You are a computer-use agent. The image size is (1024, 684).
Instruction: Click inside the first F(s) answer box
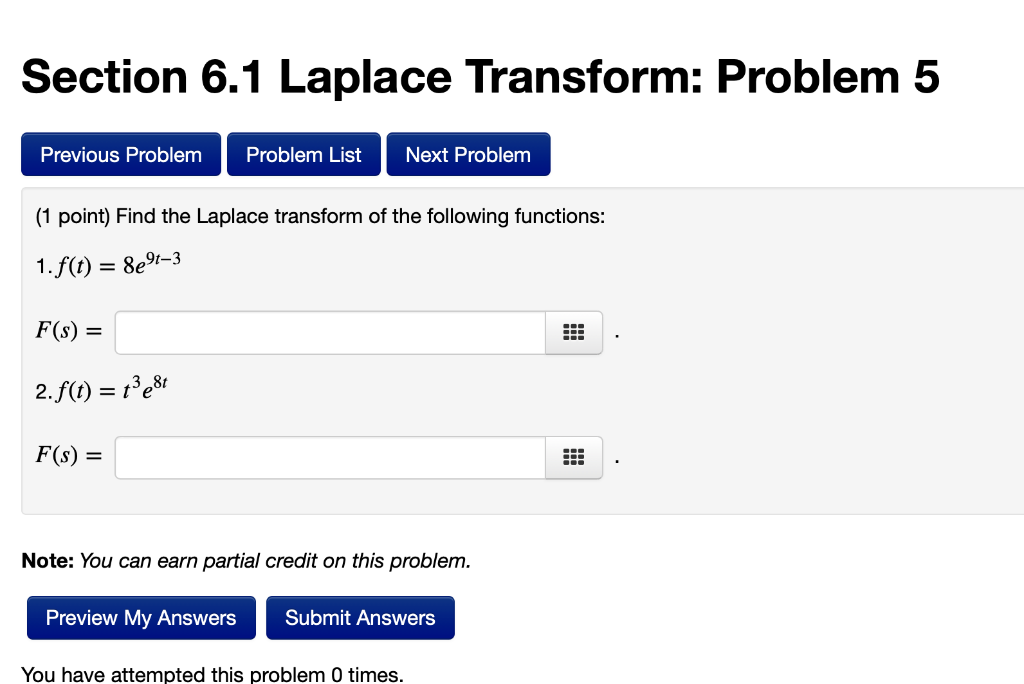(x=328, y=332)
